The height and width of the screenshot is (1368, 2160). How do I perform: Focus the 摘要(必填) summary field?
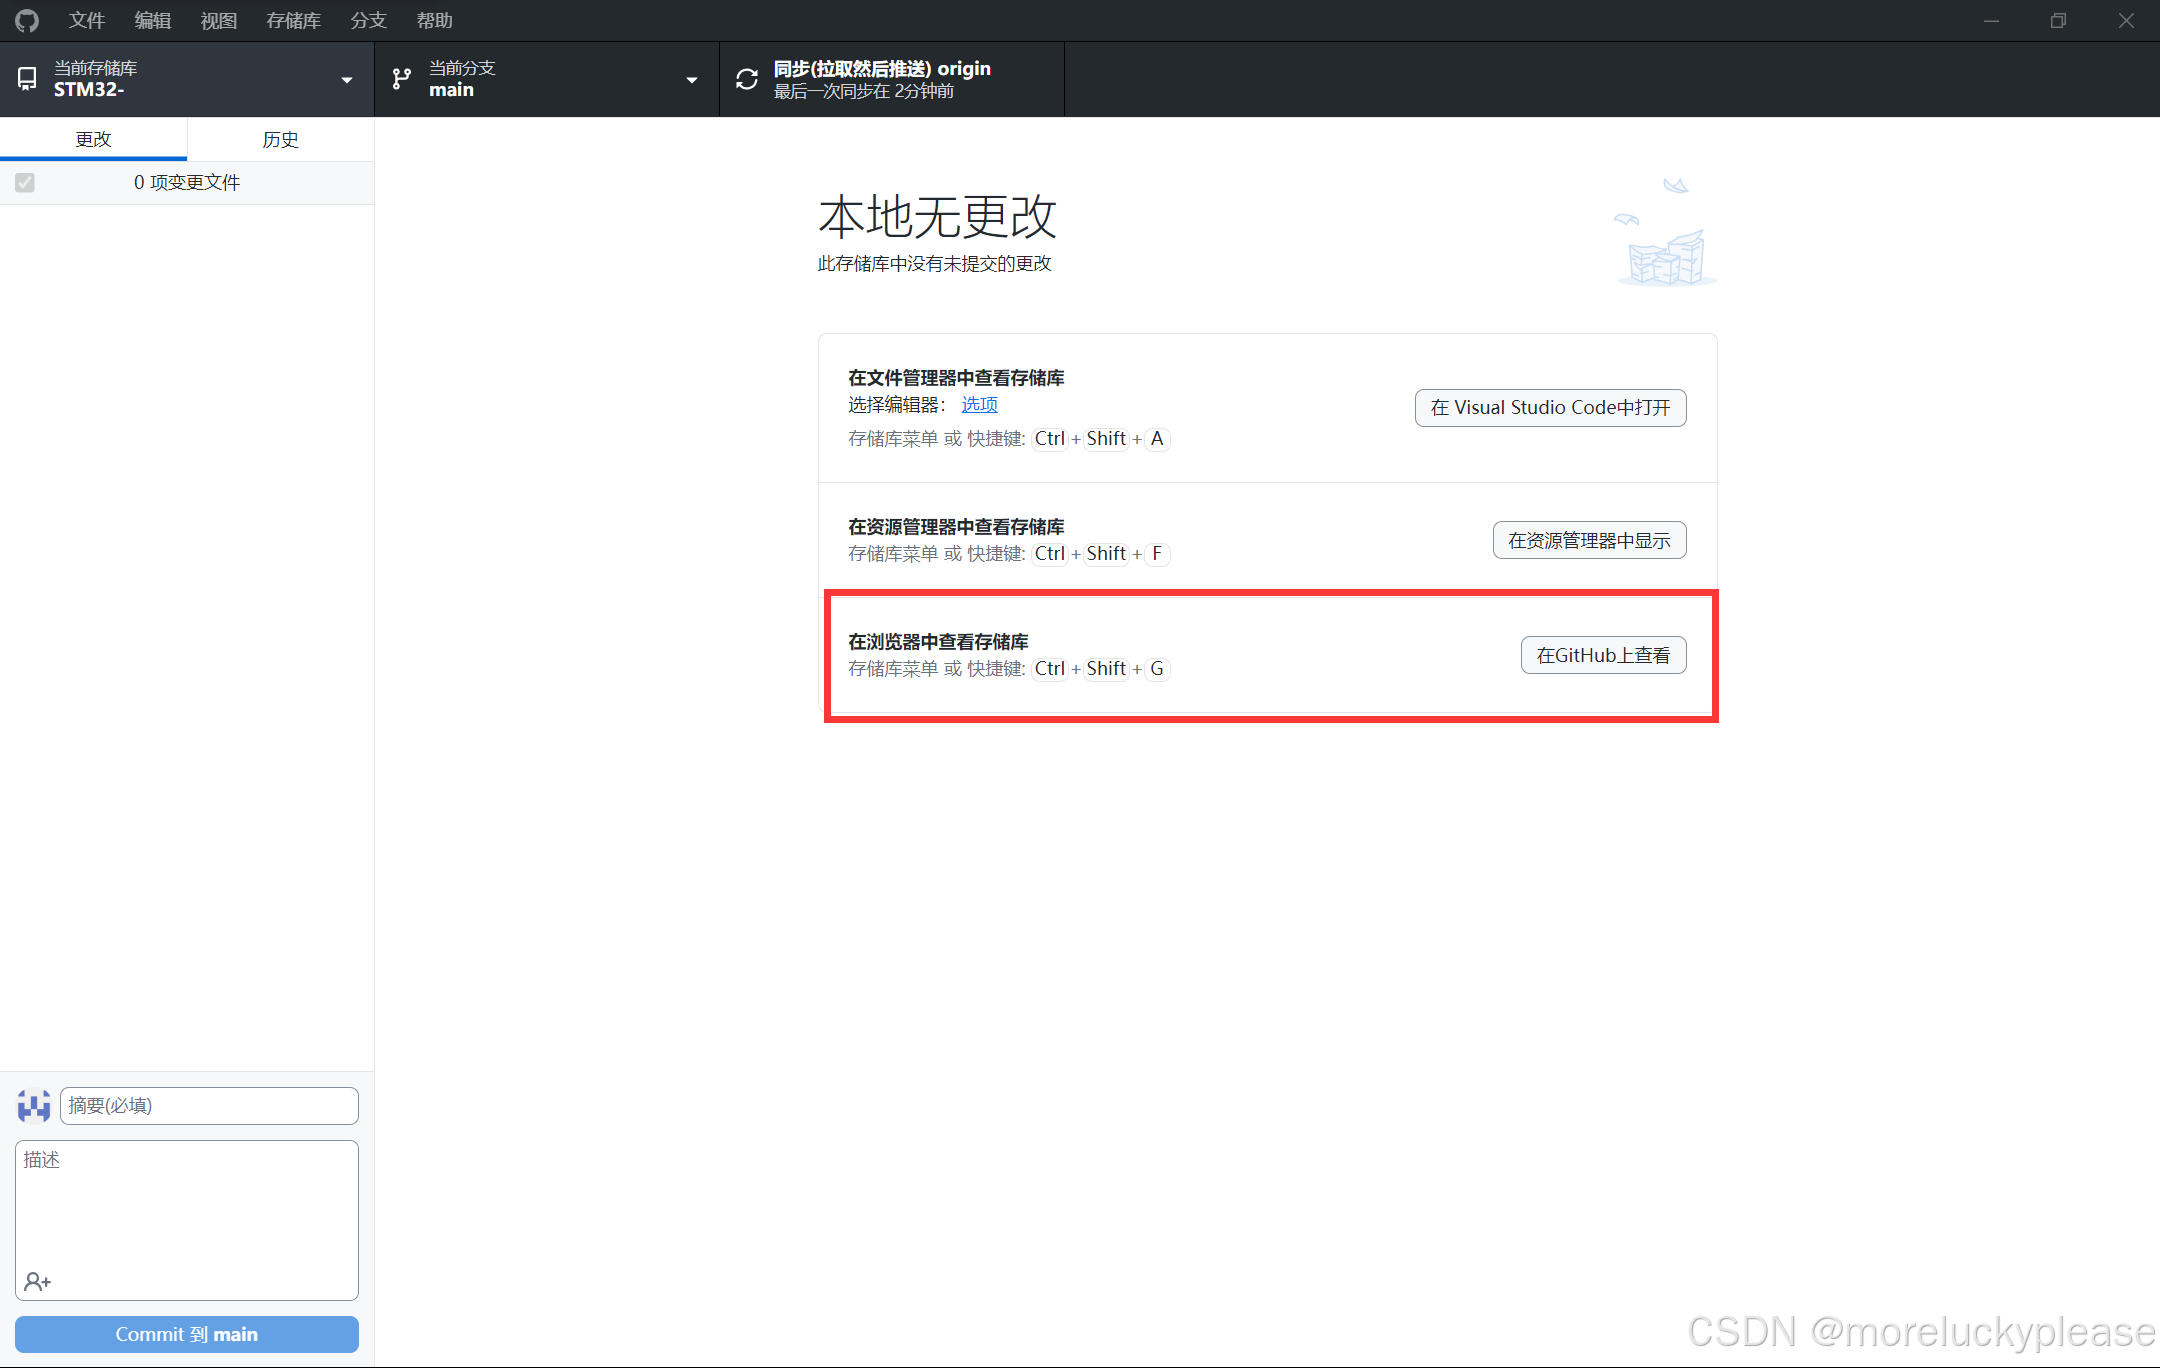coord(208,1106)
